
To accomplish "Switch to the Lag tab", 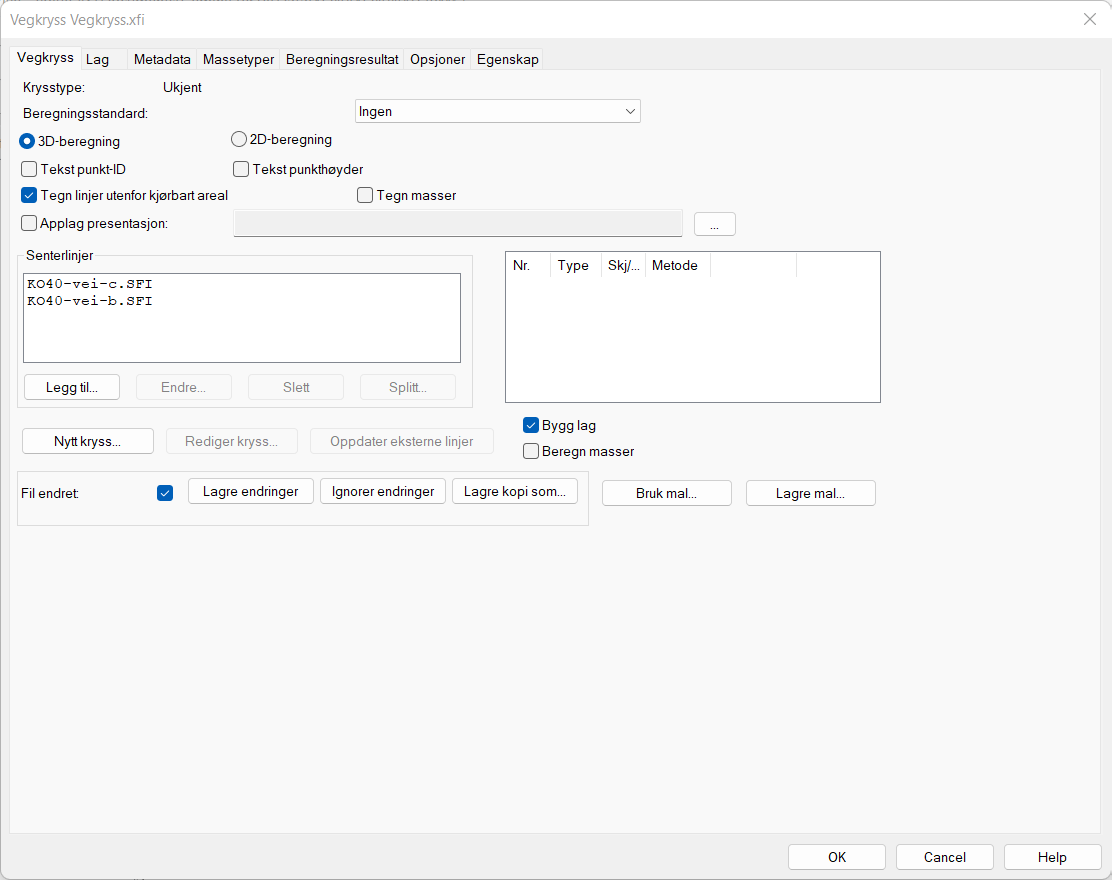I will point(98,60).
